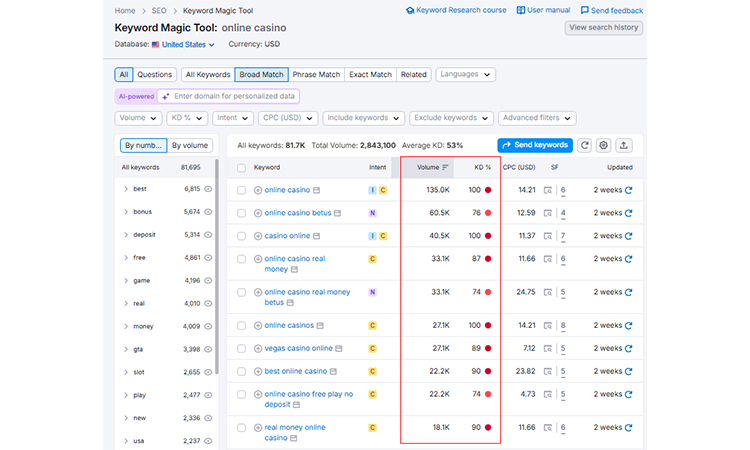750x450 pixels.
Task: Click SF count '8' for online casinos
Action: point(563,326)
